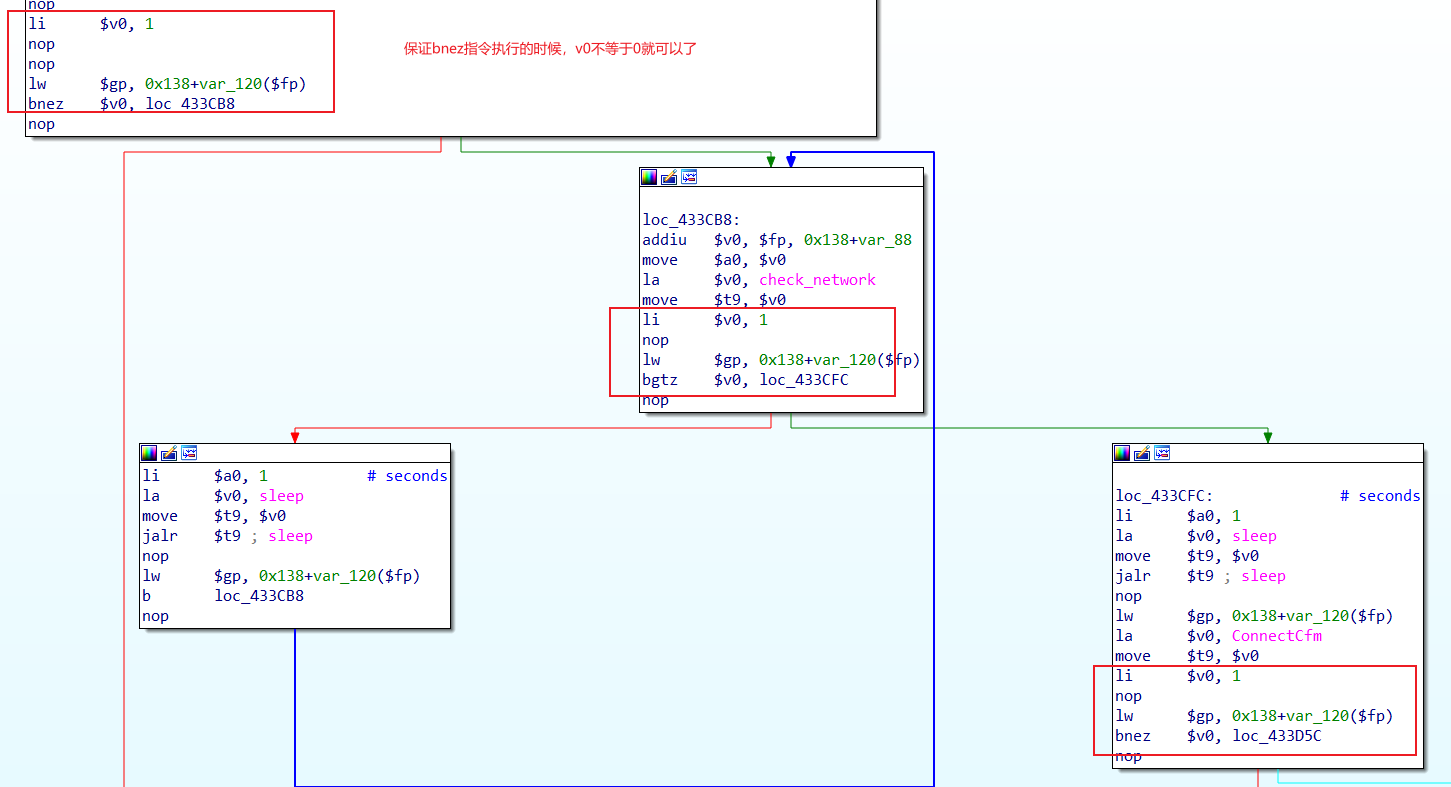Click 'la $v0, sleep' in loc_433CFC block
This screenshot has height=787, width=1451.
(x=1195, y=536)
